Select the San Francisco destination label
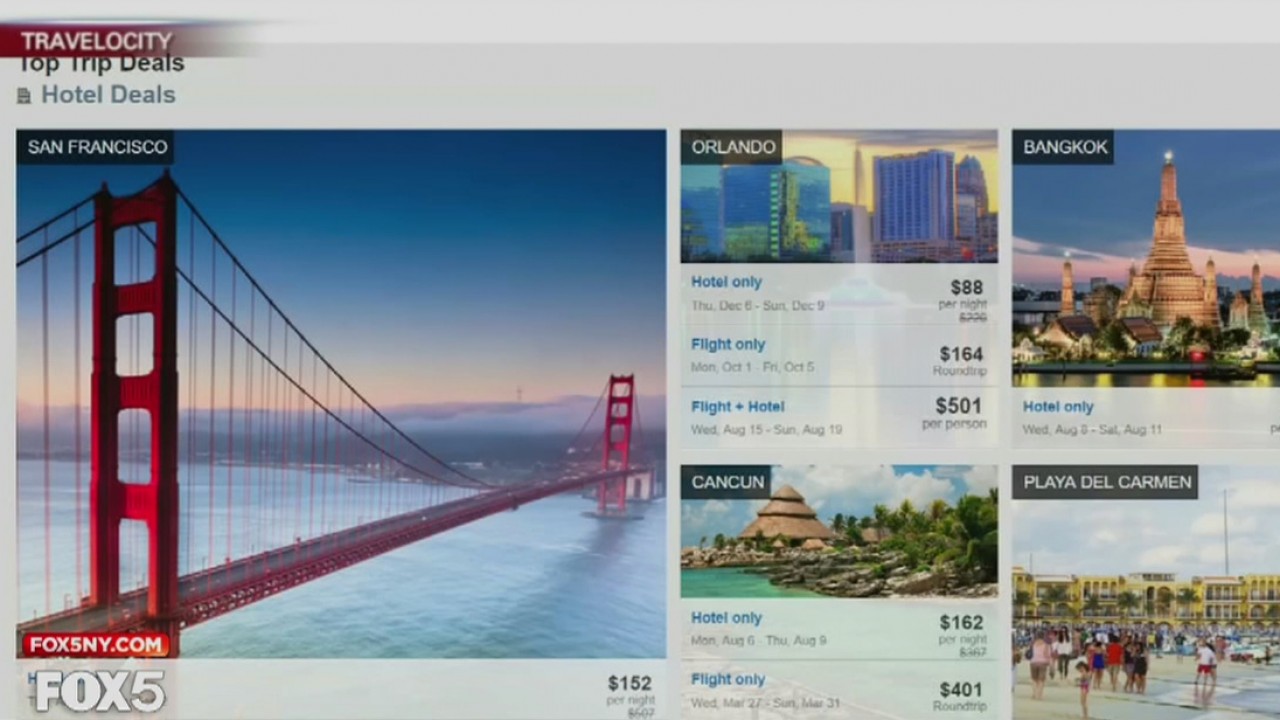The width and height of the screenshot is (1280, 720). [x=97, y=147]
